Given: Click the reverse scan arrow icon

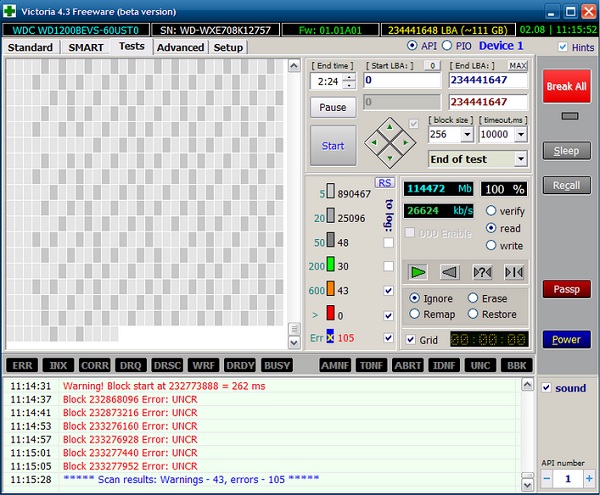Looking at the screenshot, I should point(450,271).
